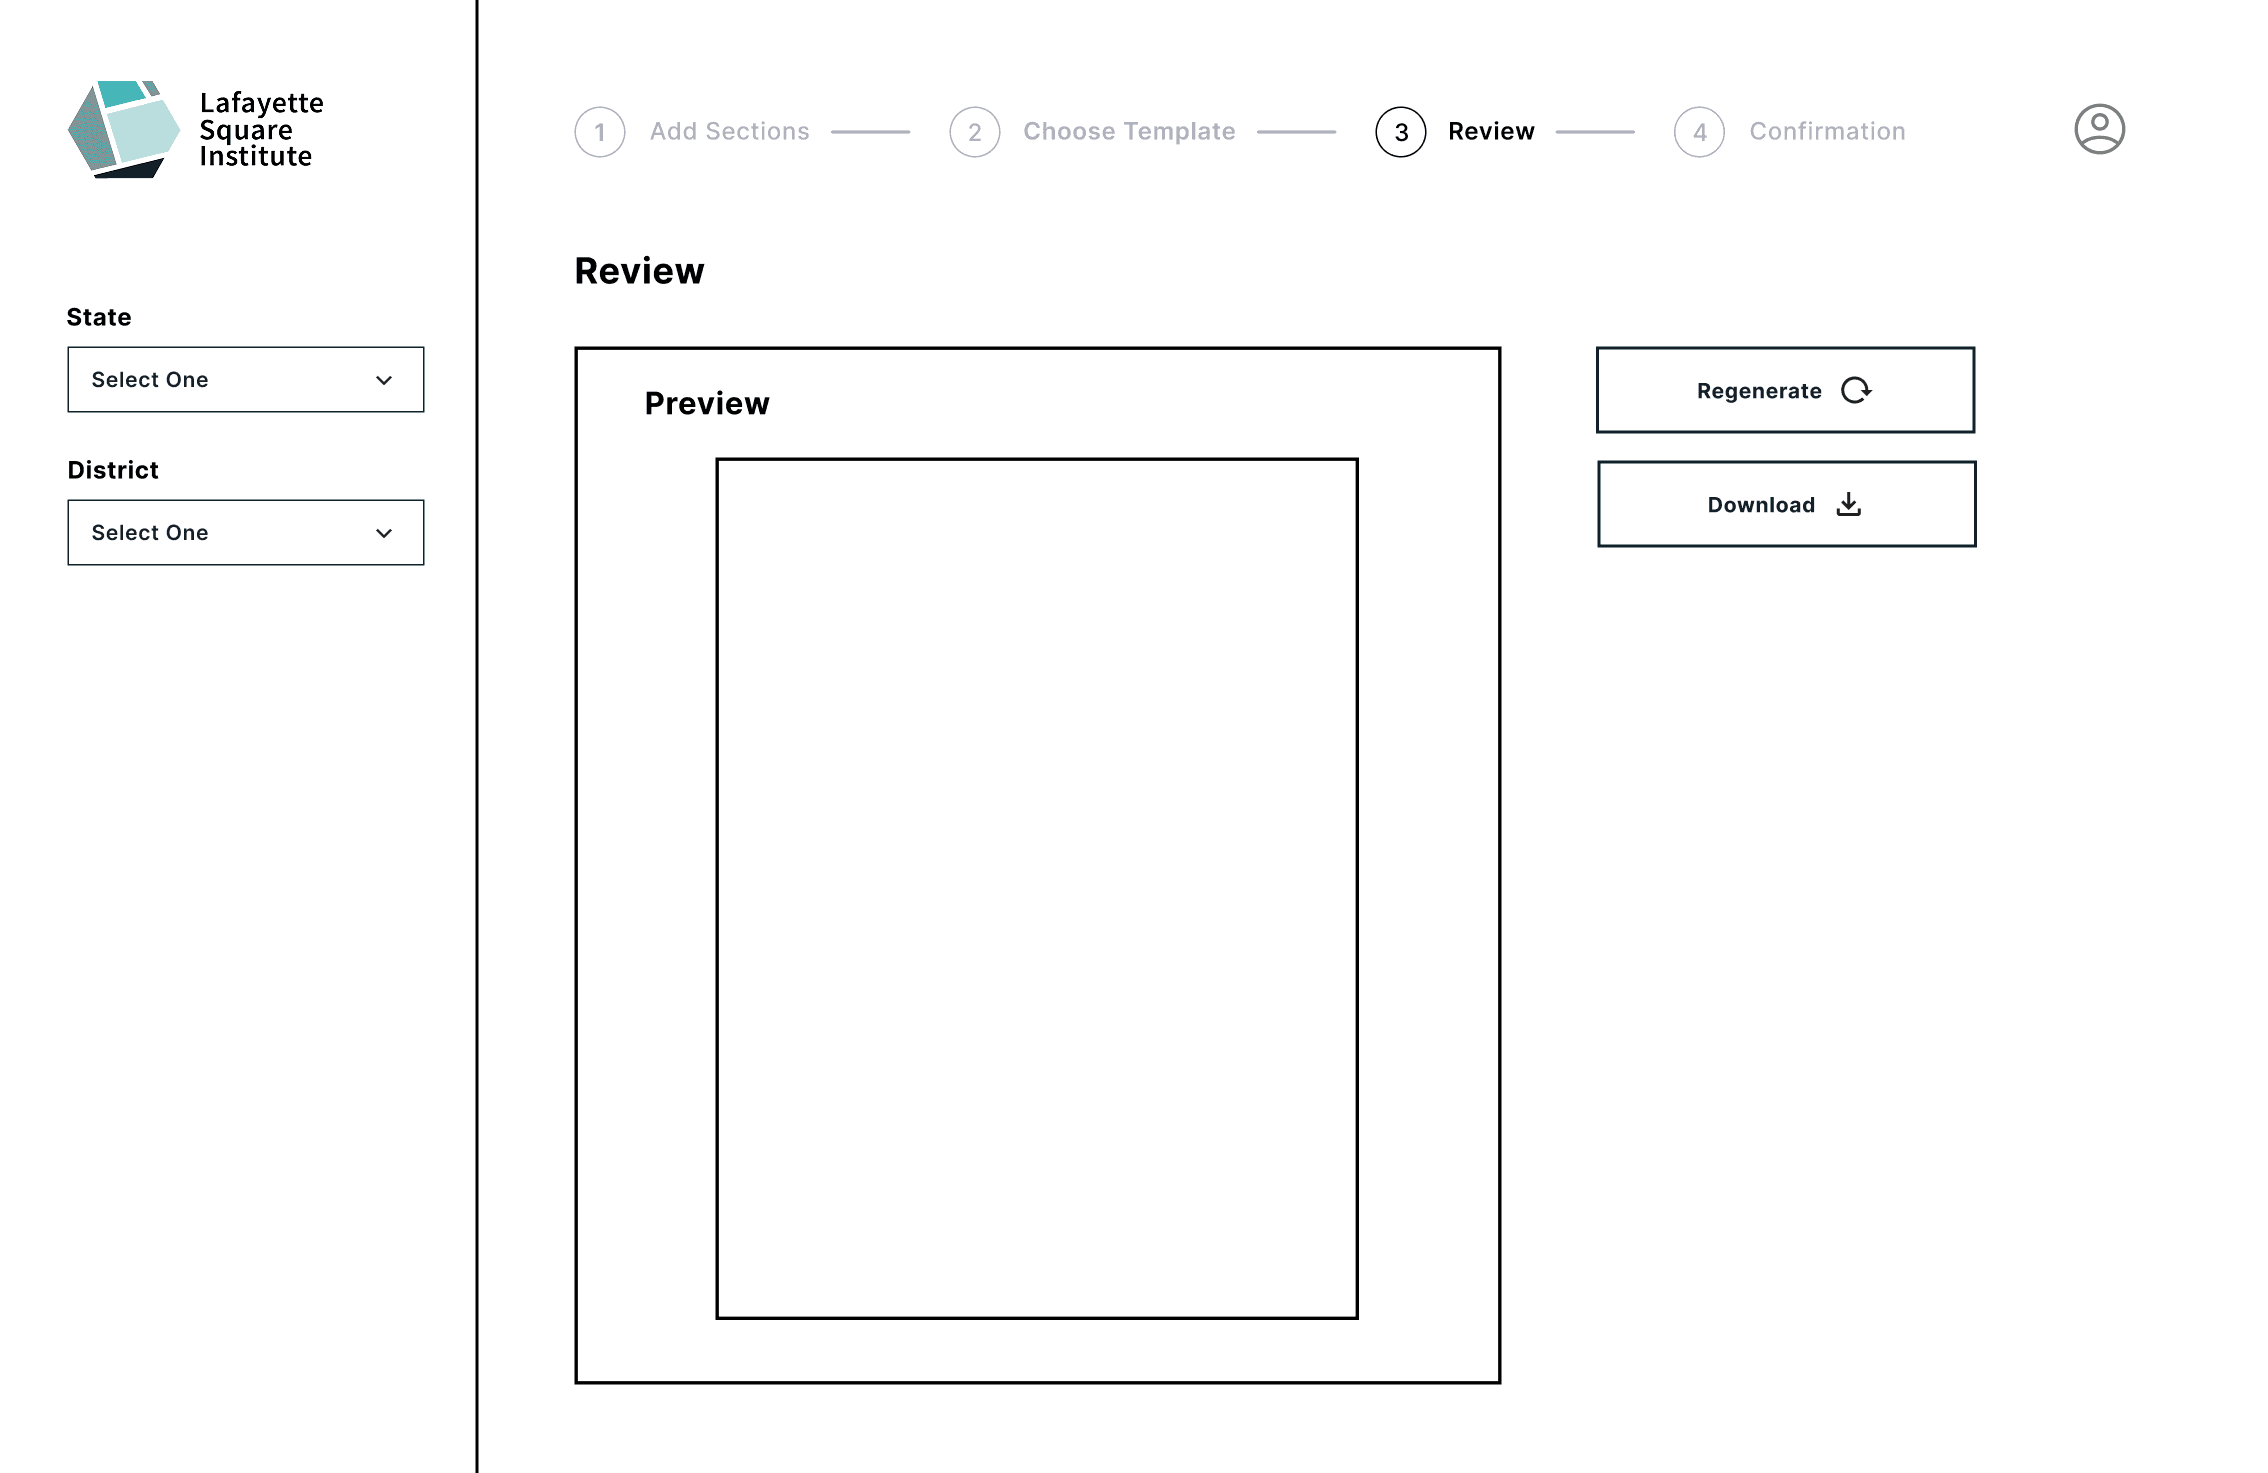Select the Review step label

tap(1490, 132)
